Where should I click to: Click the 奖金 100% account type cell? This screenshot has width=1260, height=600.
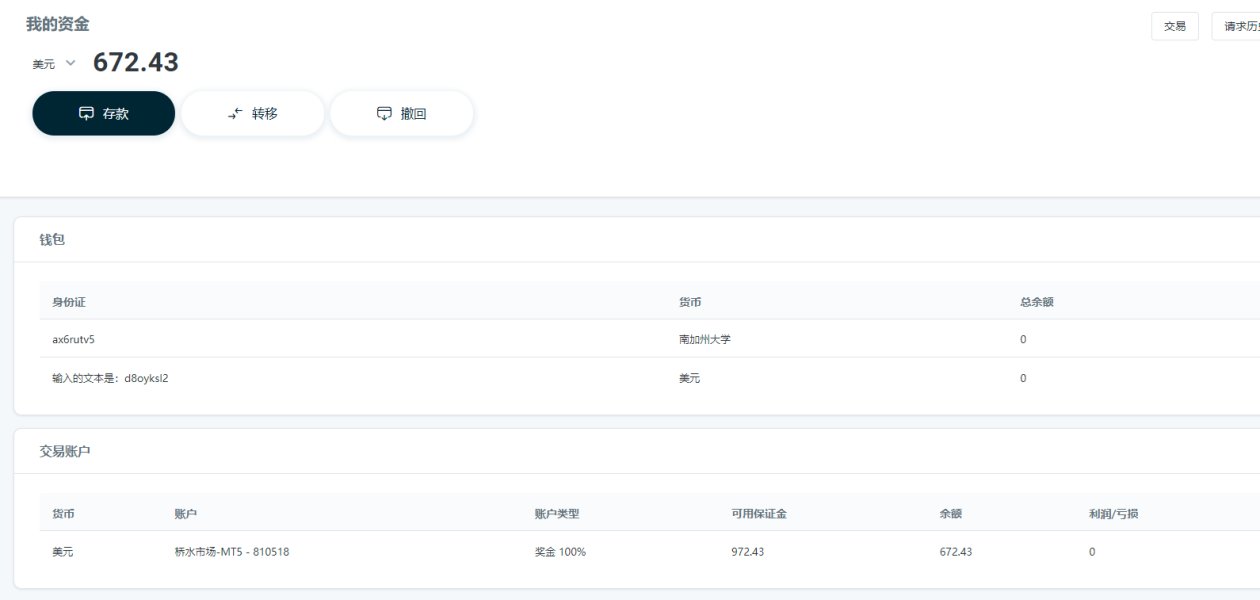point(560,551)
